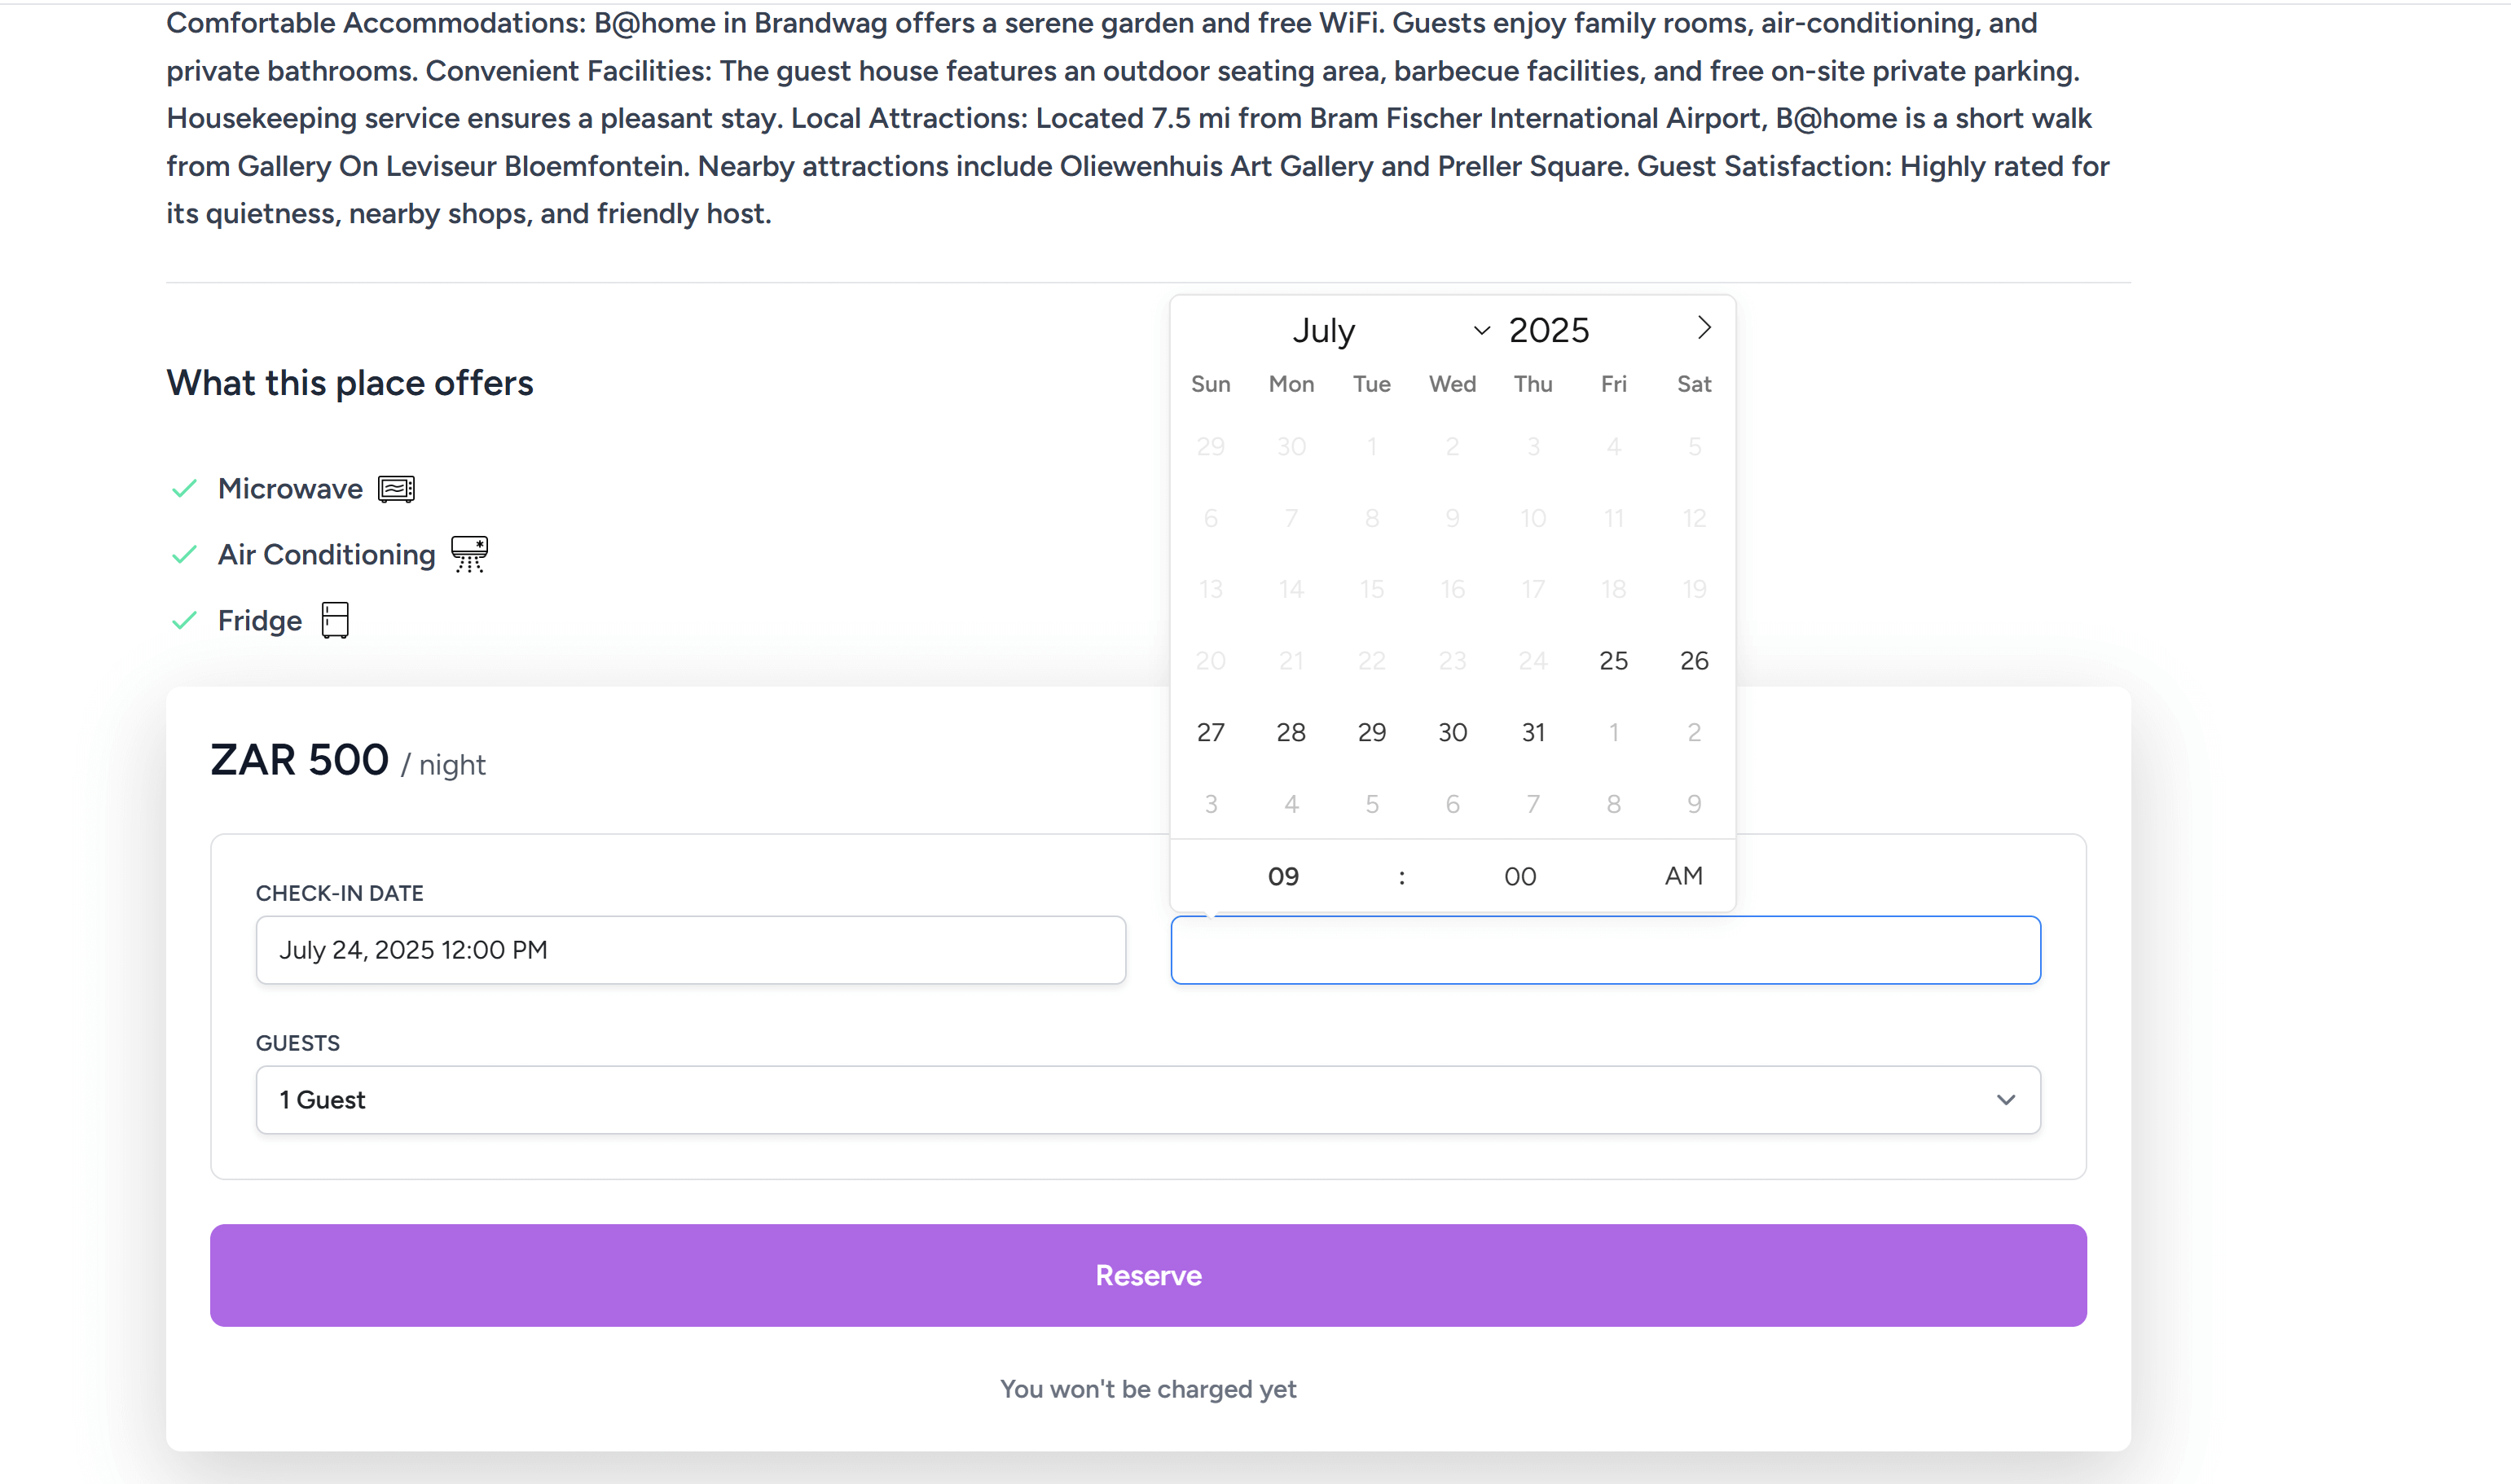Select July 25 in calendar

[1613, 661]
